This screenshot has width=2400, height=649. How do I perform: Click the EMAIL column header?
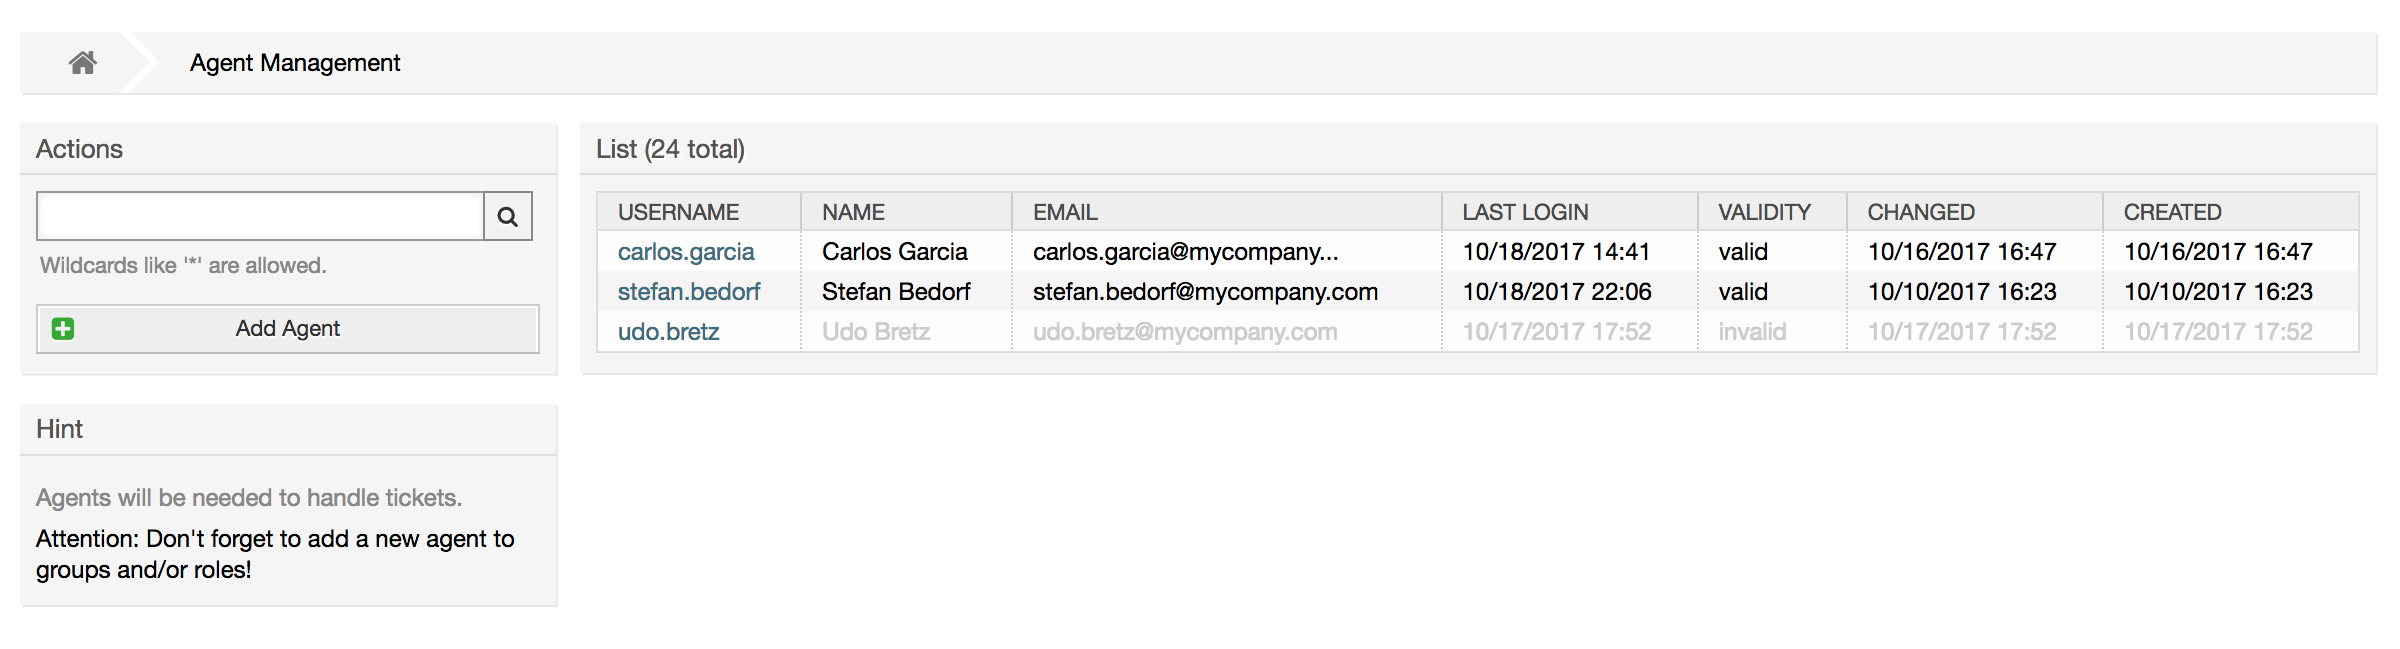point(1065,212)
